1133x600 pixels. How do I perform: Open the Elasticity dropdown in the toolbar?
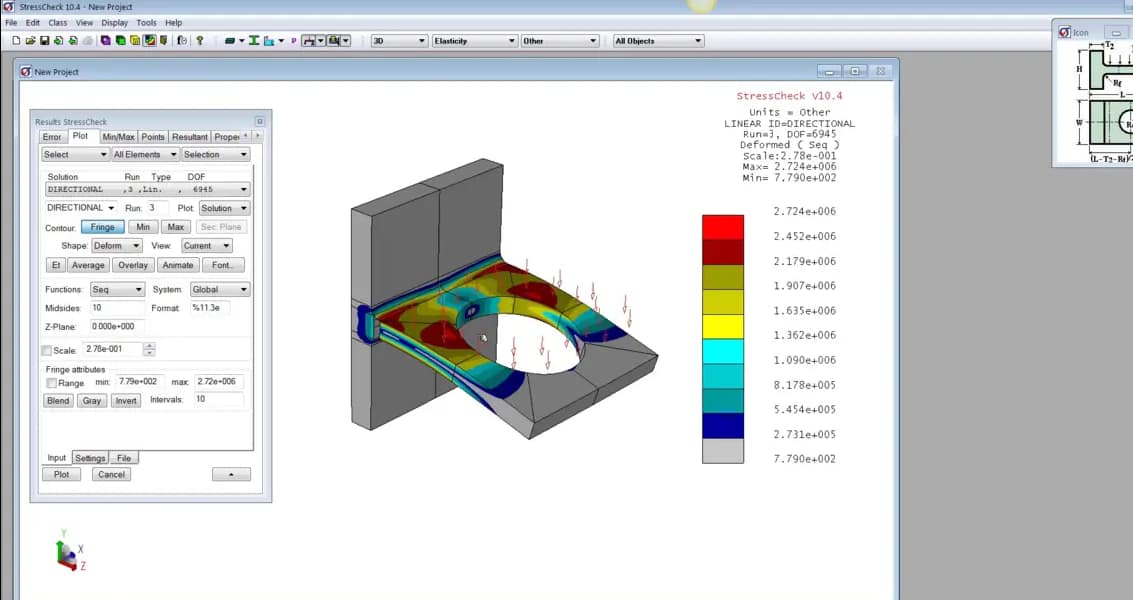pyautogui.click(x=474, y=40)
